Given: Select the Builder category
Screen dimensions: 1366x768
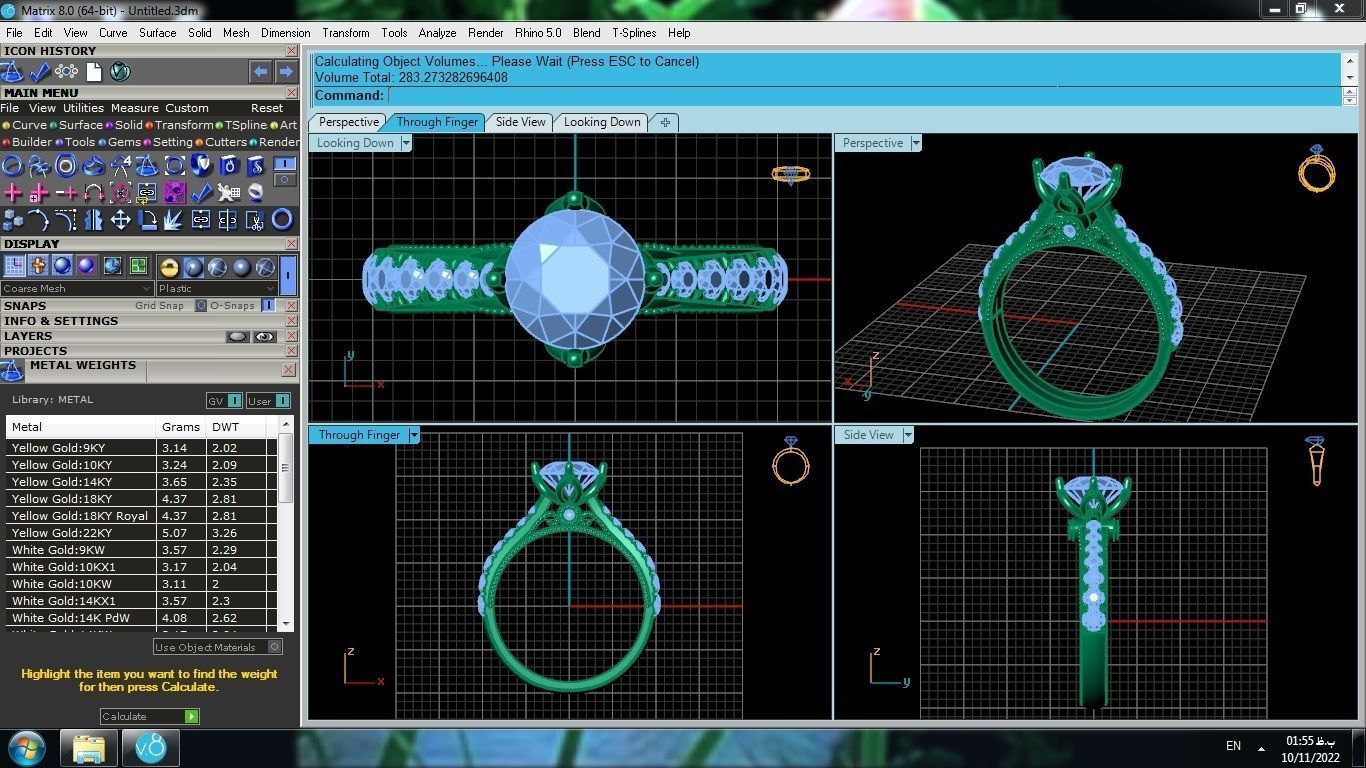Looking at the screenshot, I should click(26, 142).
